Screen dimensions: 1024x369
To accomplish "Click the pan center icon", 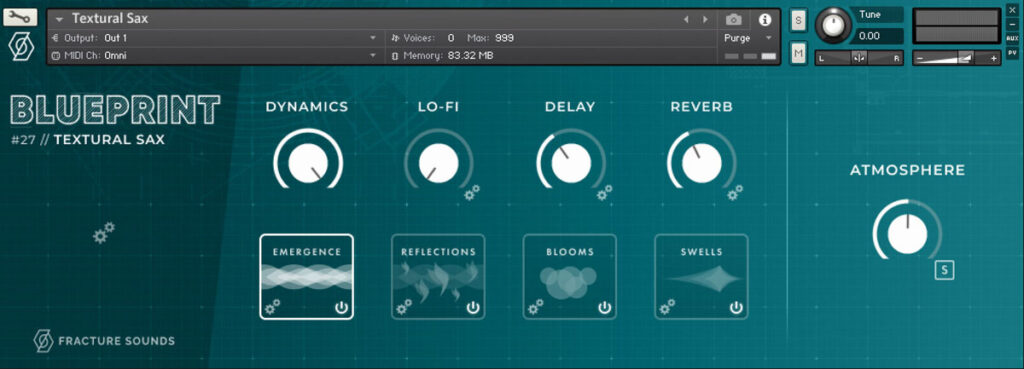I will pos(859,58).
